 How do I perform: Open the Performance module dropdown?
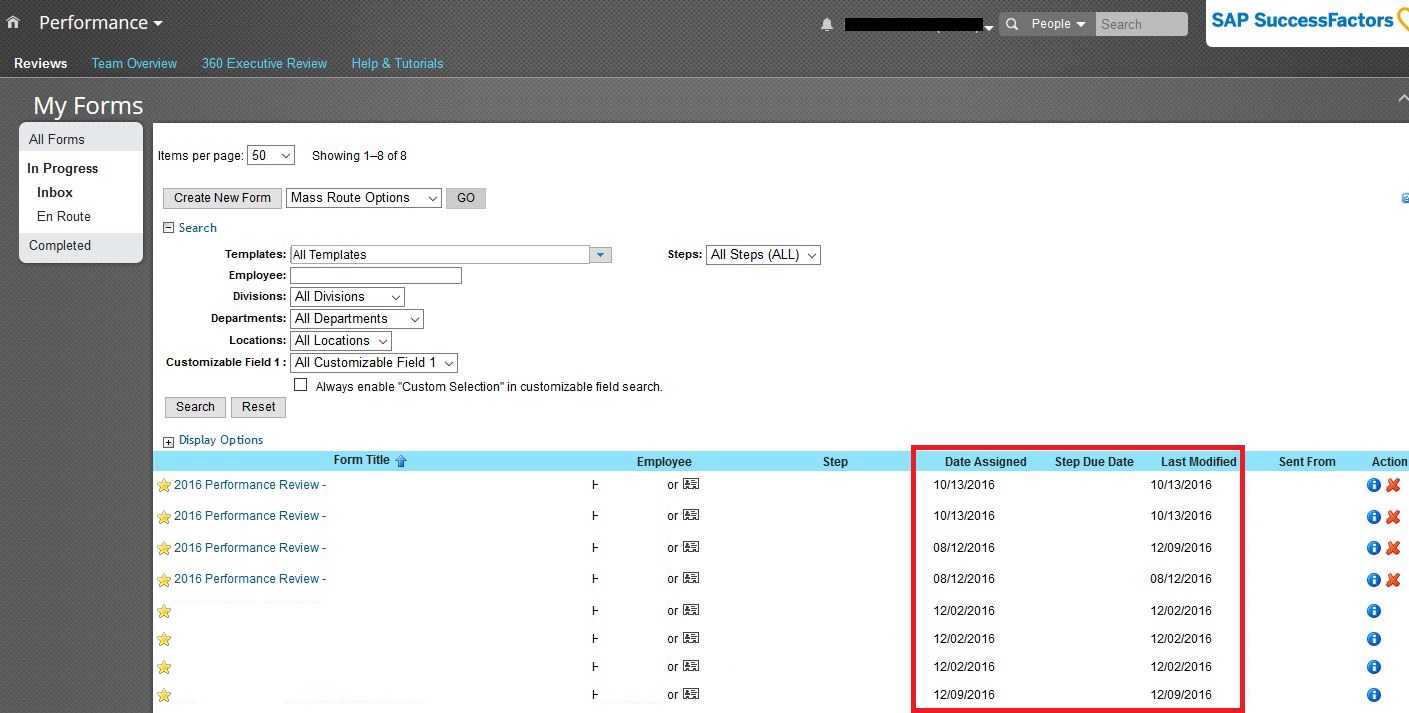point(101,22)
